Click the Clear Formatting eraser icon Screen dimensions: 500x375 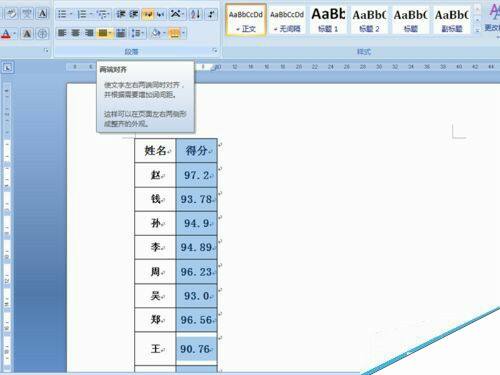pos(12,14)
